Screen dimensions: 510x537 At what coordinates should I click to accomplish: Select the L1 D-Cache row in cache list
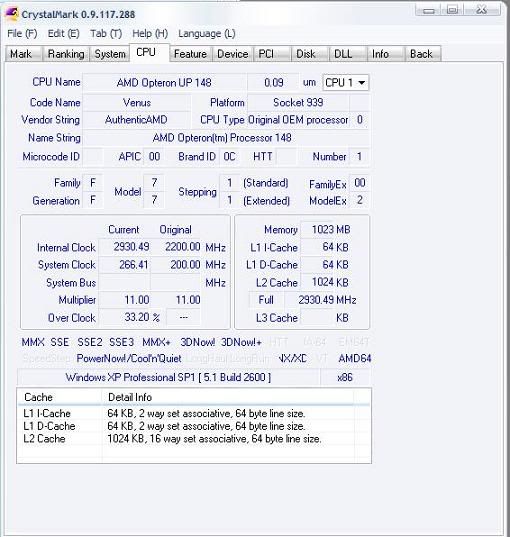194,426
